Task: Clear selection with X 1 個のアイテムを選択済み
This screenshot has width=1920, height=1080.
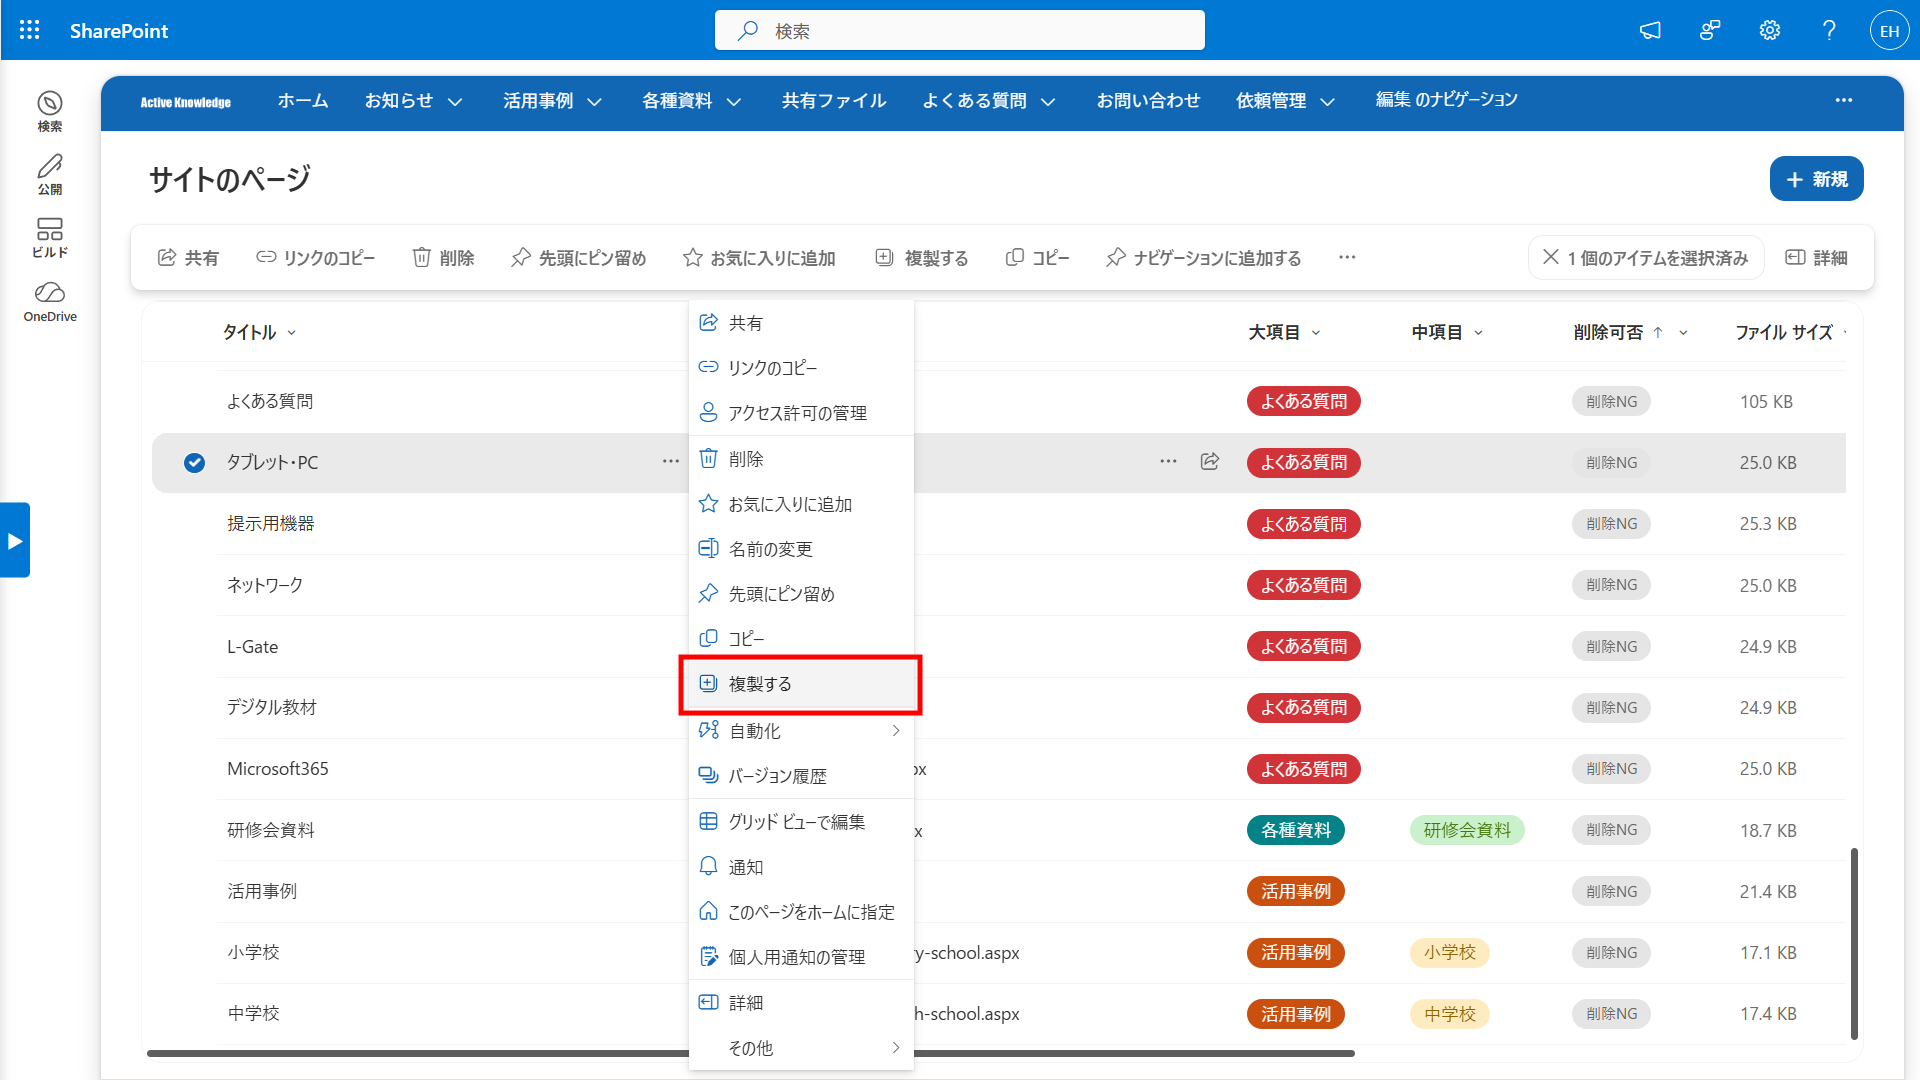Action: point(1645,257)
